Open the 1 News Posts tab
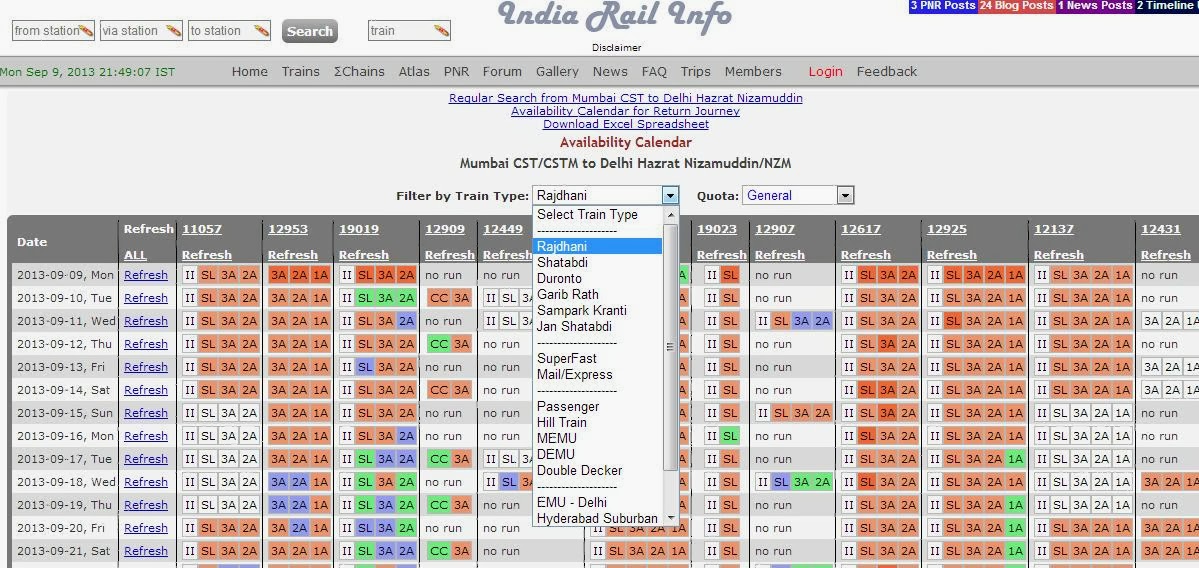Screen dimensions: 1199x568 click(1095, 6)
